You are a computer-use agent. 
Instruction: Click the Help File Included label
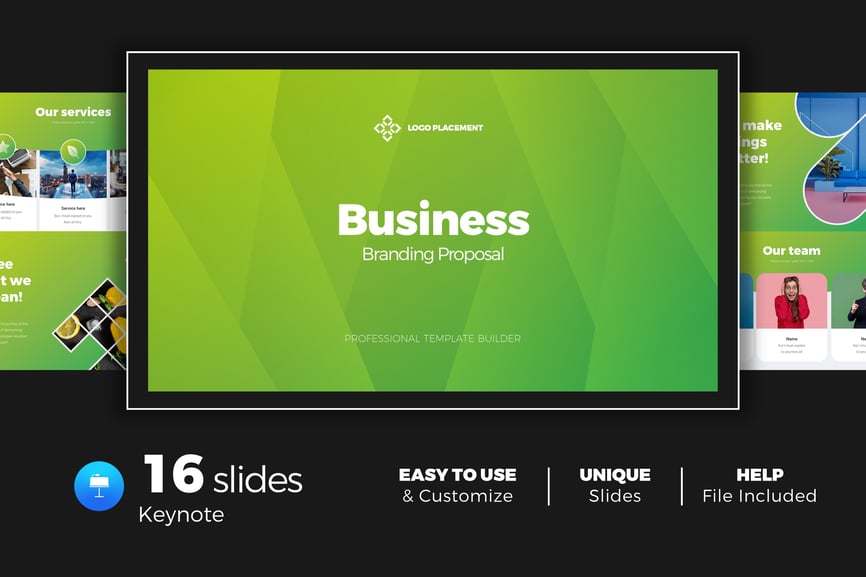759,485
